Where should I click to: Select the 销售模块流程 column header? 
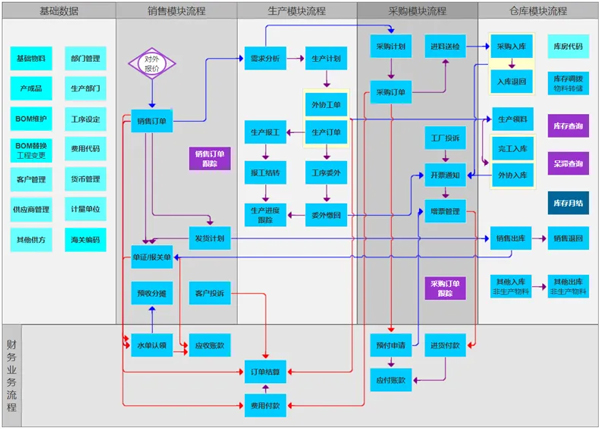point(176,11)
